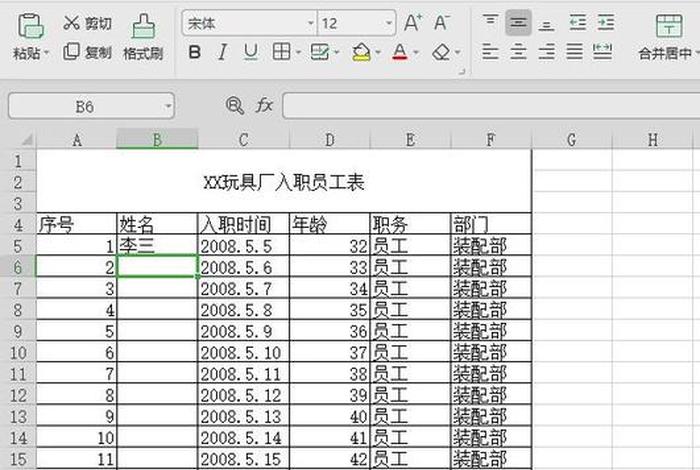
Task: Click the Paste clipboard icon
Action: coord(30,26)
